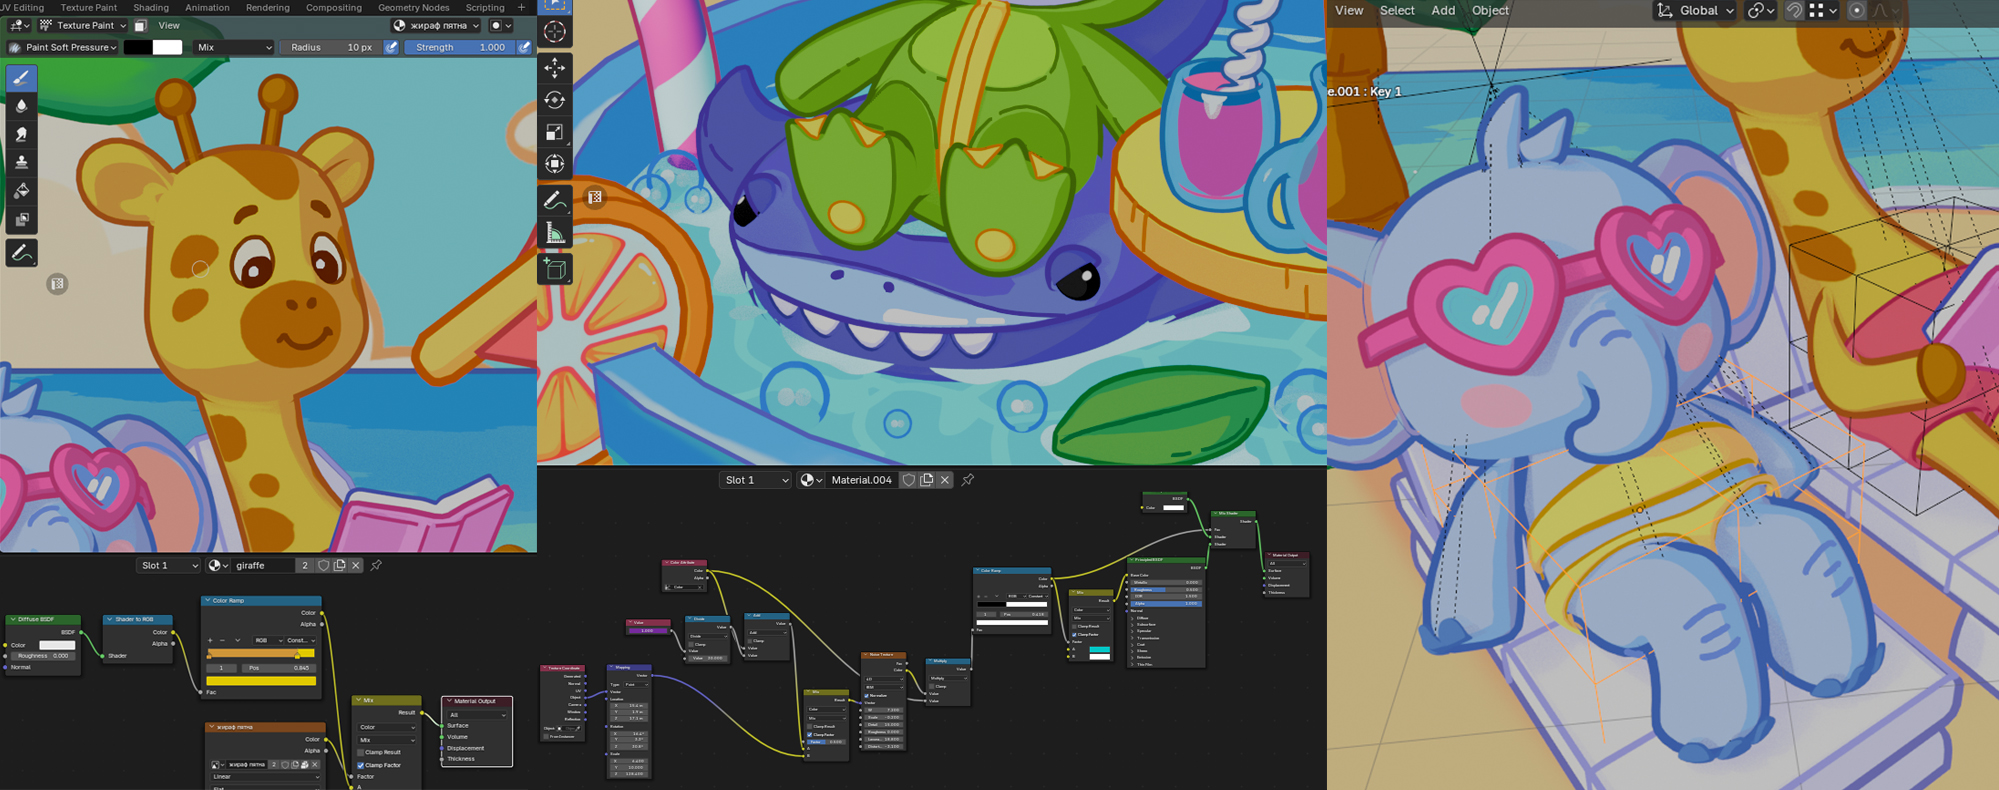This screenshot has width=1999, height=790.
Task: Select the Mask tool
Action: click(x=21, y=219)
